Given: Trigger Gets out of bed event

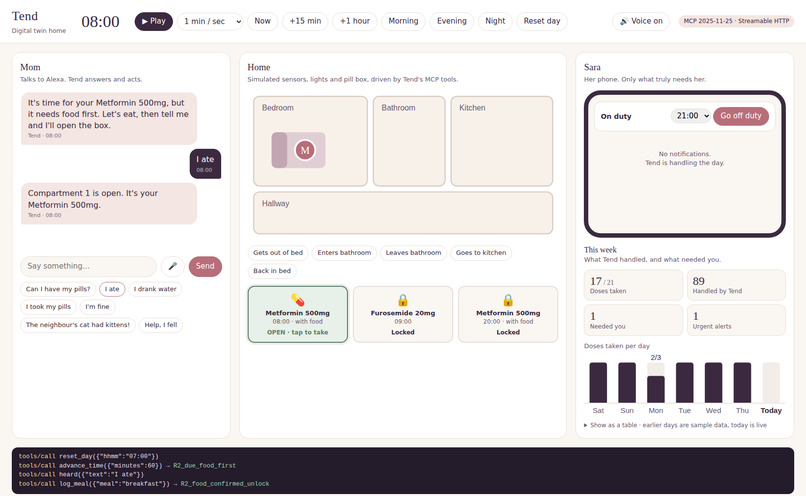Looking at the screenshot, I should pyautogui.click(x=278, y=253).
